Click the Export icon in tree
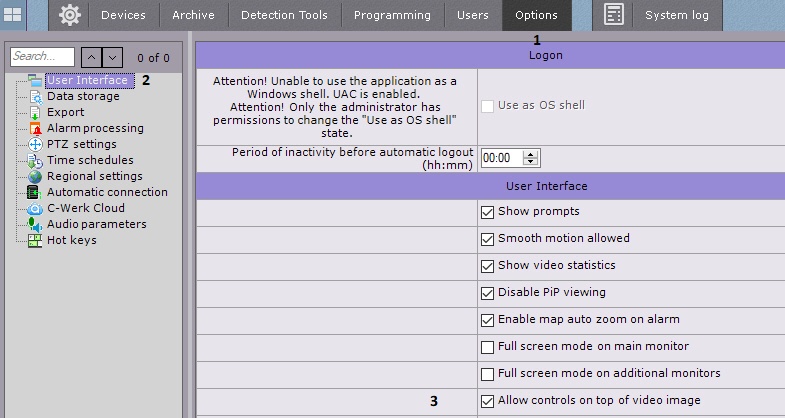Image resolution: width=785 pixels, height=418 pixels. [x=36, y=113]
